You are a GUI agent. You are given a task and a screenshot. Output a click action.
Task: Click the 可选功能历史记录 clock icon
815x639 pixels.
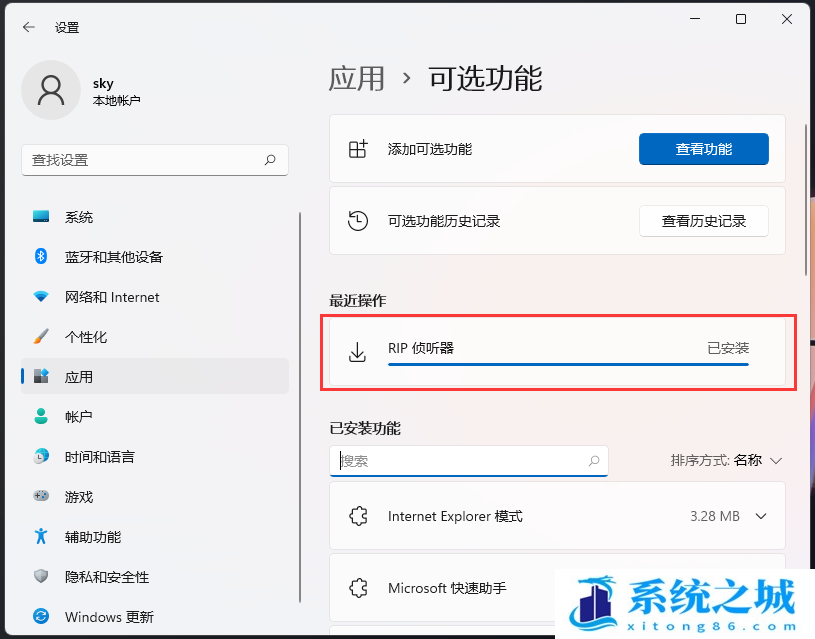[x=358, y=220]
